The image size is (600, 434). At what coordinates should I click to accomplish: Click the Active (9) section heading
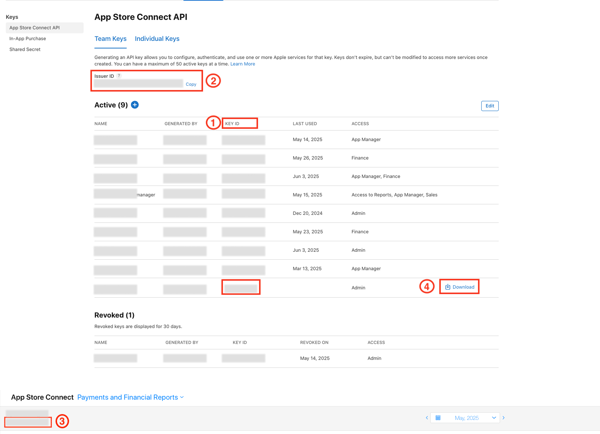pos(111,105)
